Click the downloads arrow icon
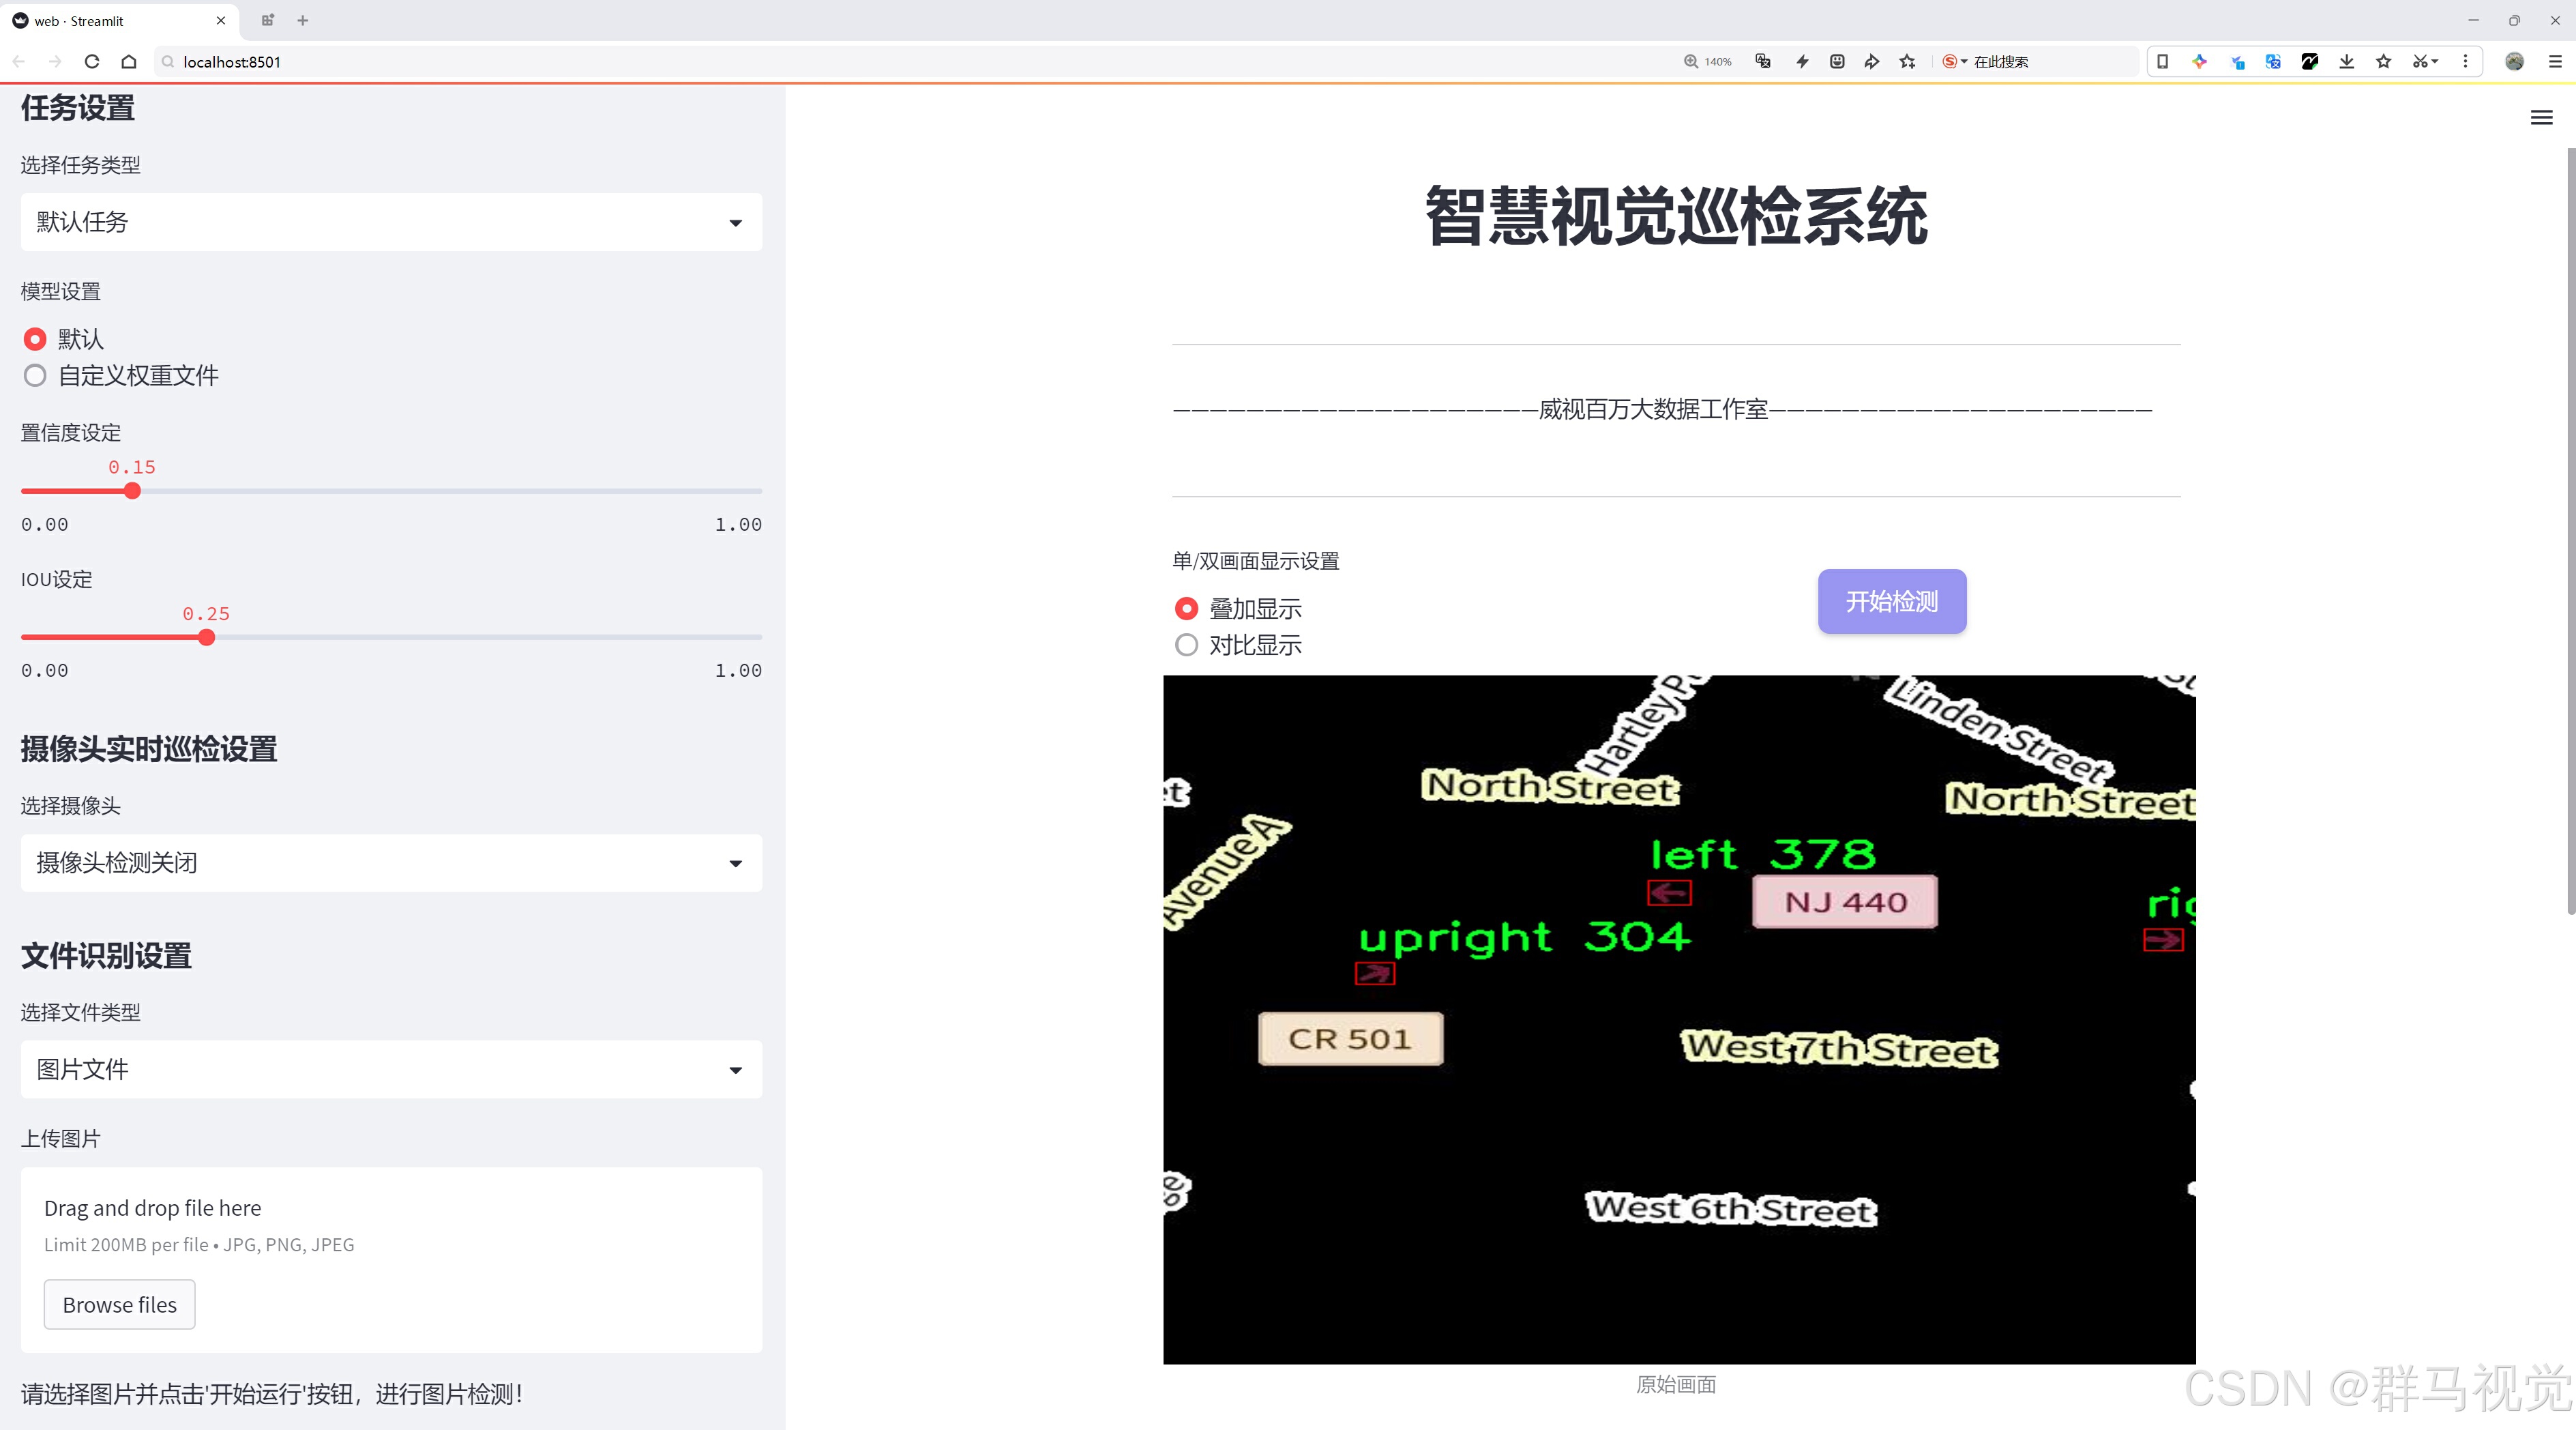 point(2346,62)
